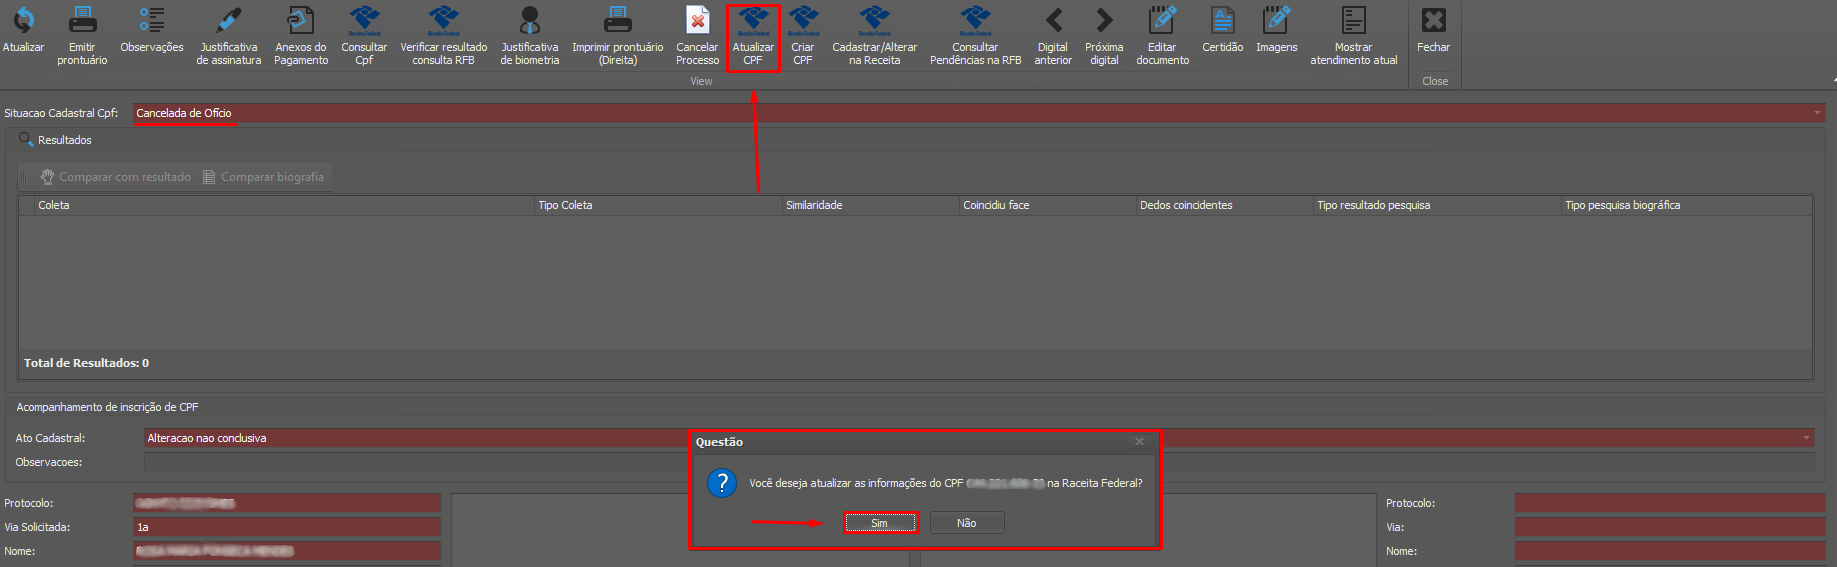Click Comparar com resultado button
Image resolution: width=1837 pixels, height=567 pixels.
(115, 177)
